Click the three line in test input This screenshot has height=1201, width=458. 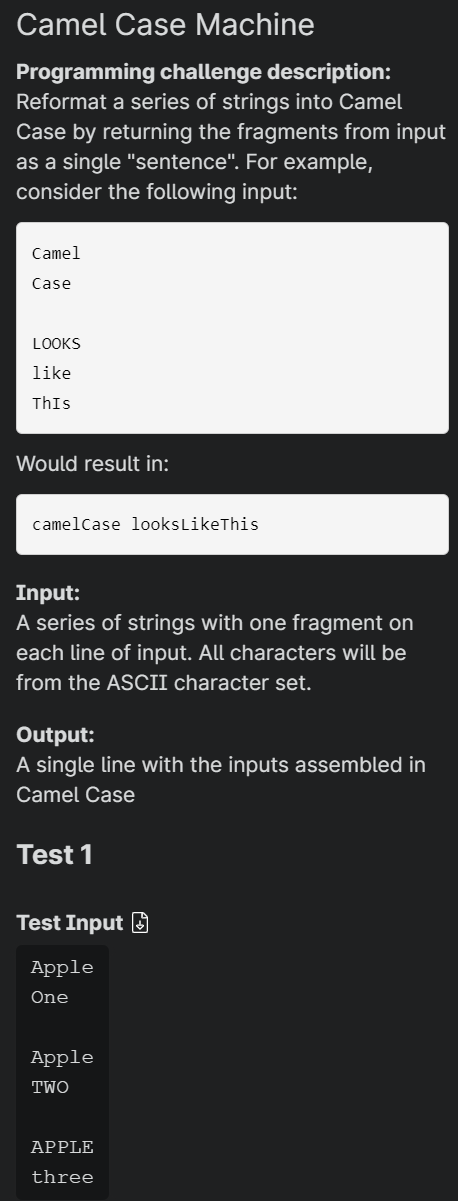point(62,1178)
